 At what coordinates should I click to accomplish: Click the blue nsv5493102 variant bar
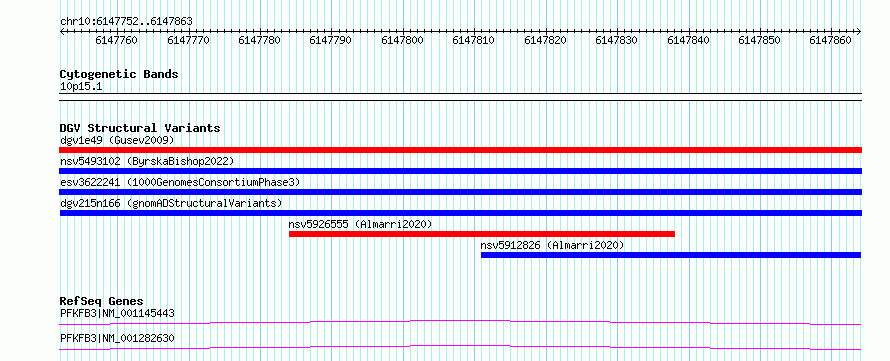tap(460, 171)
